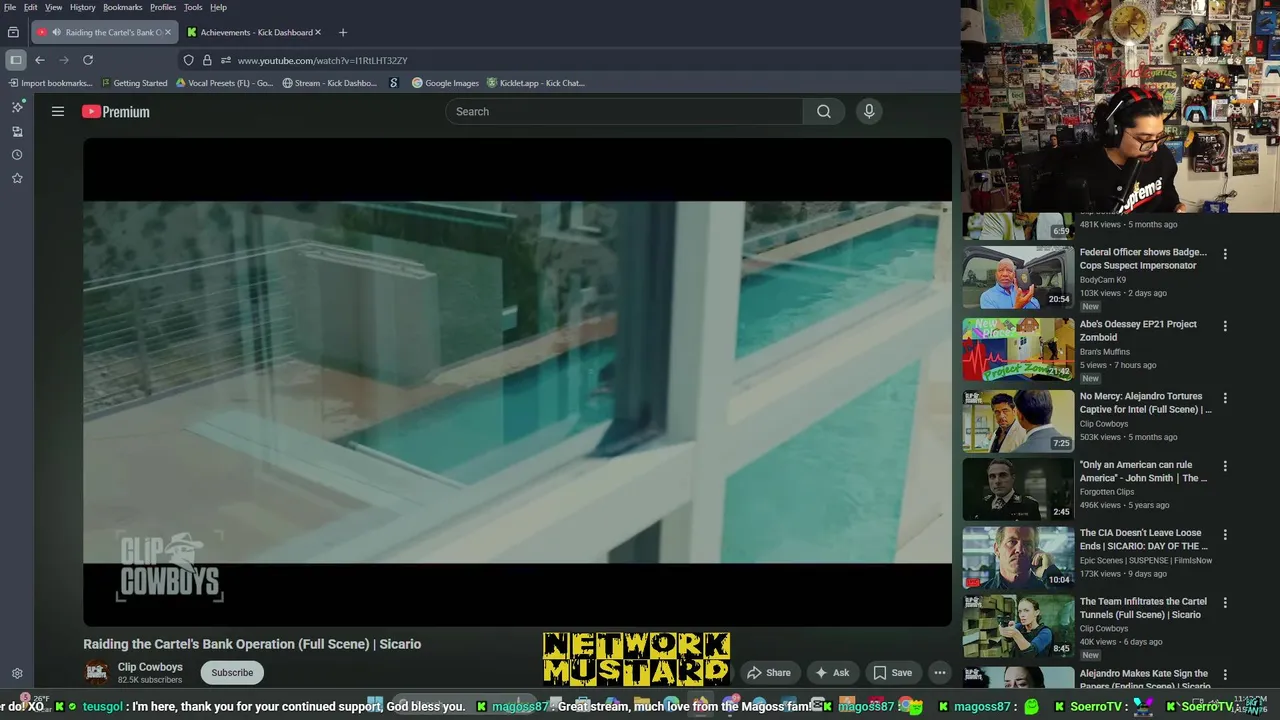1280x720 pixels.
Task: Toggle the sidebar button beside back arrow
Action: click(x=16, y=60)
